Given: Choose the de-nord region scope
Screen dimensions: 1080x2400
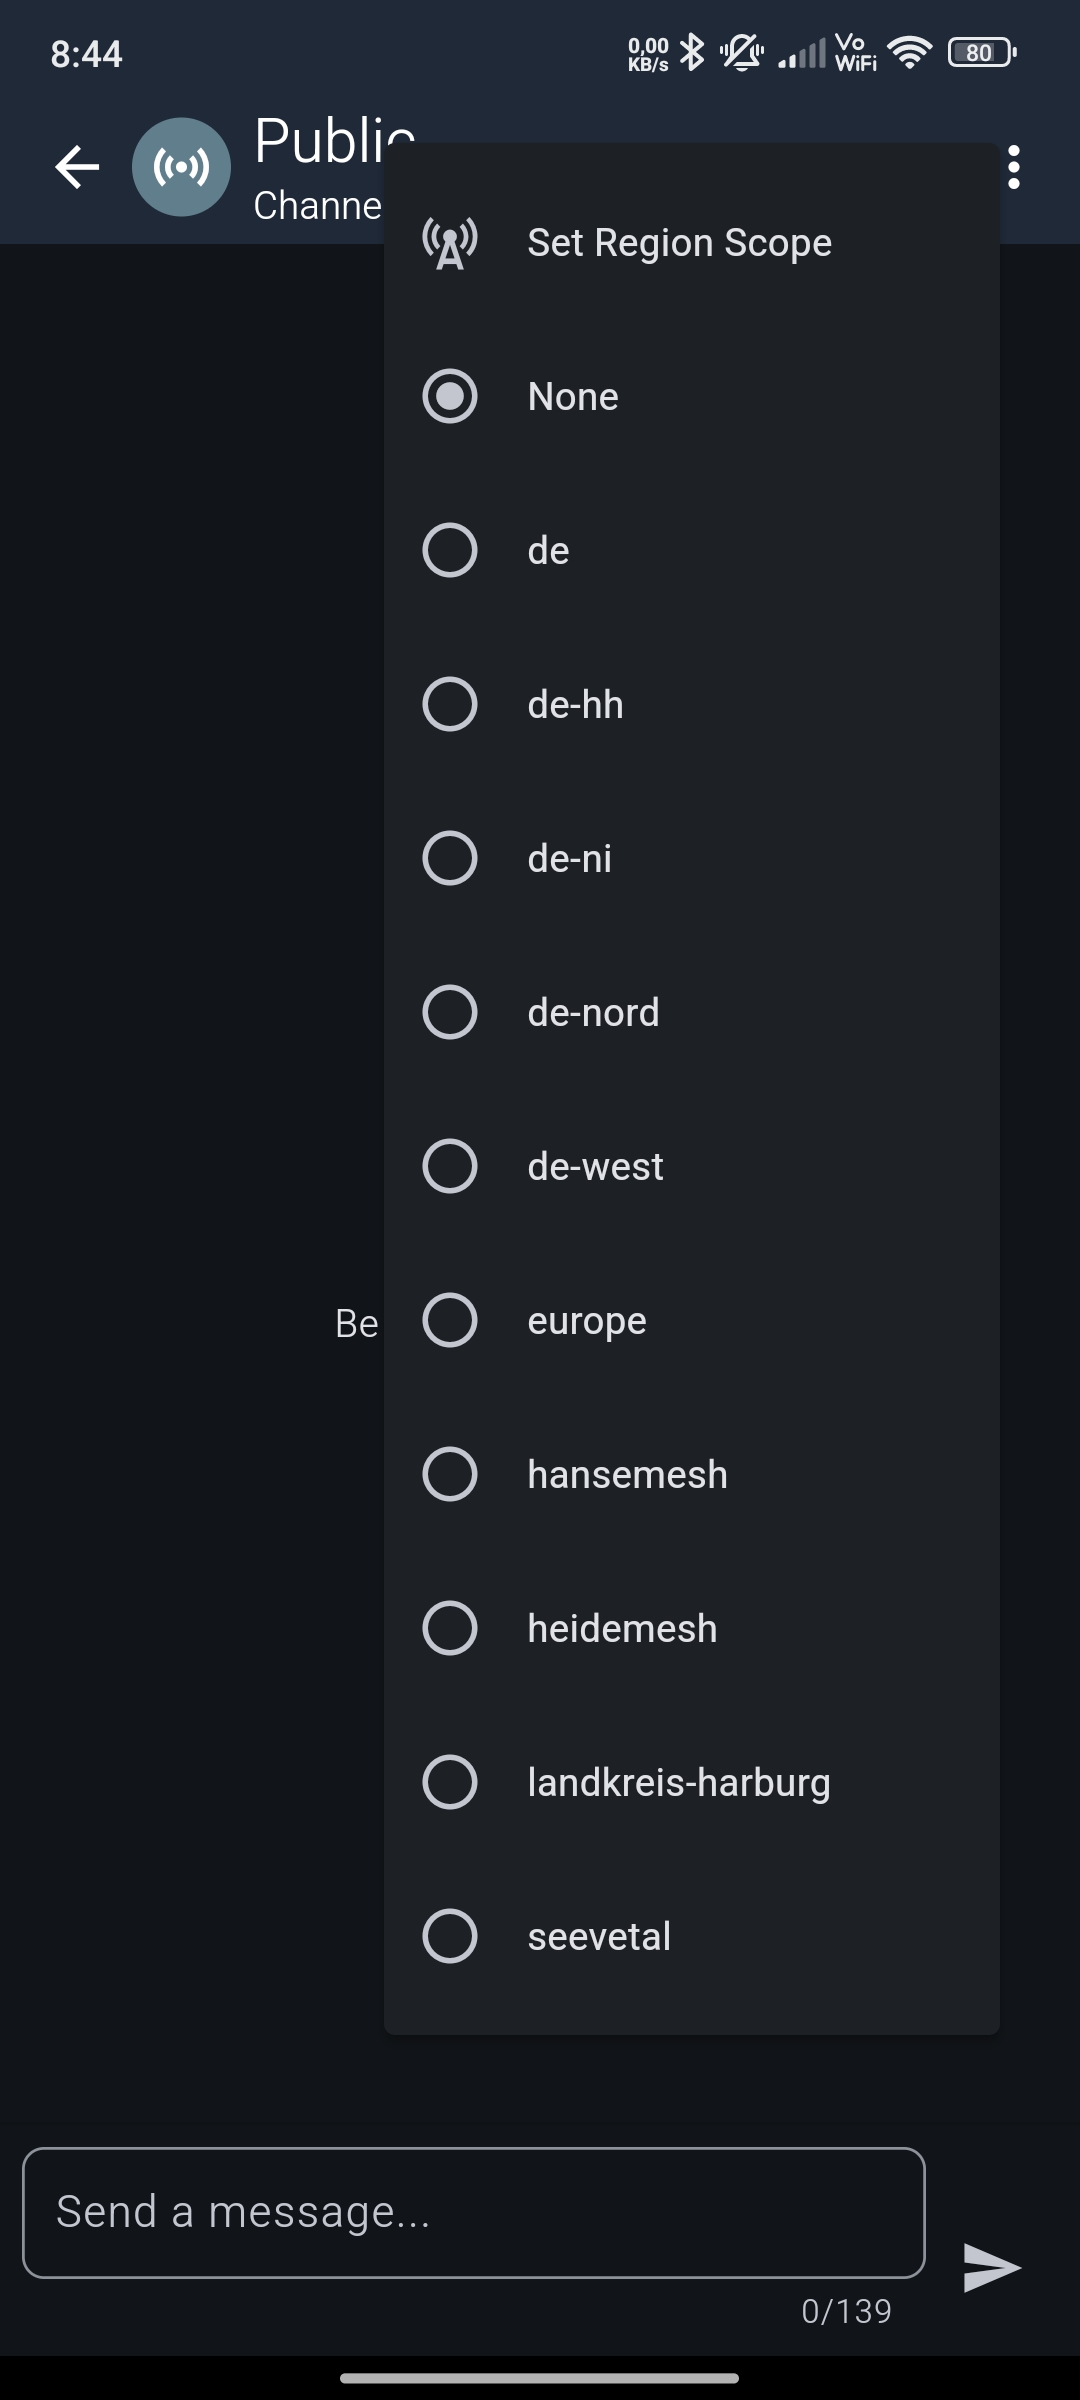Looking at the screenshot, I should [x=450, y=1012].
